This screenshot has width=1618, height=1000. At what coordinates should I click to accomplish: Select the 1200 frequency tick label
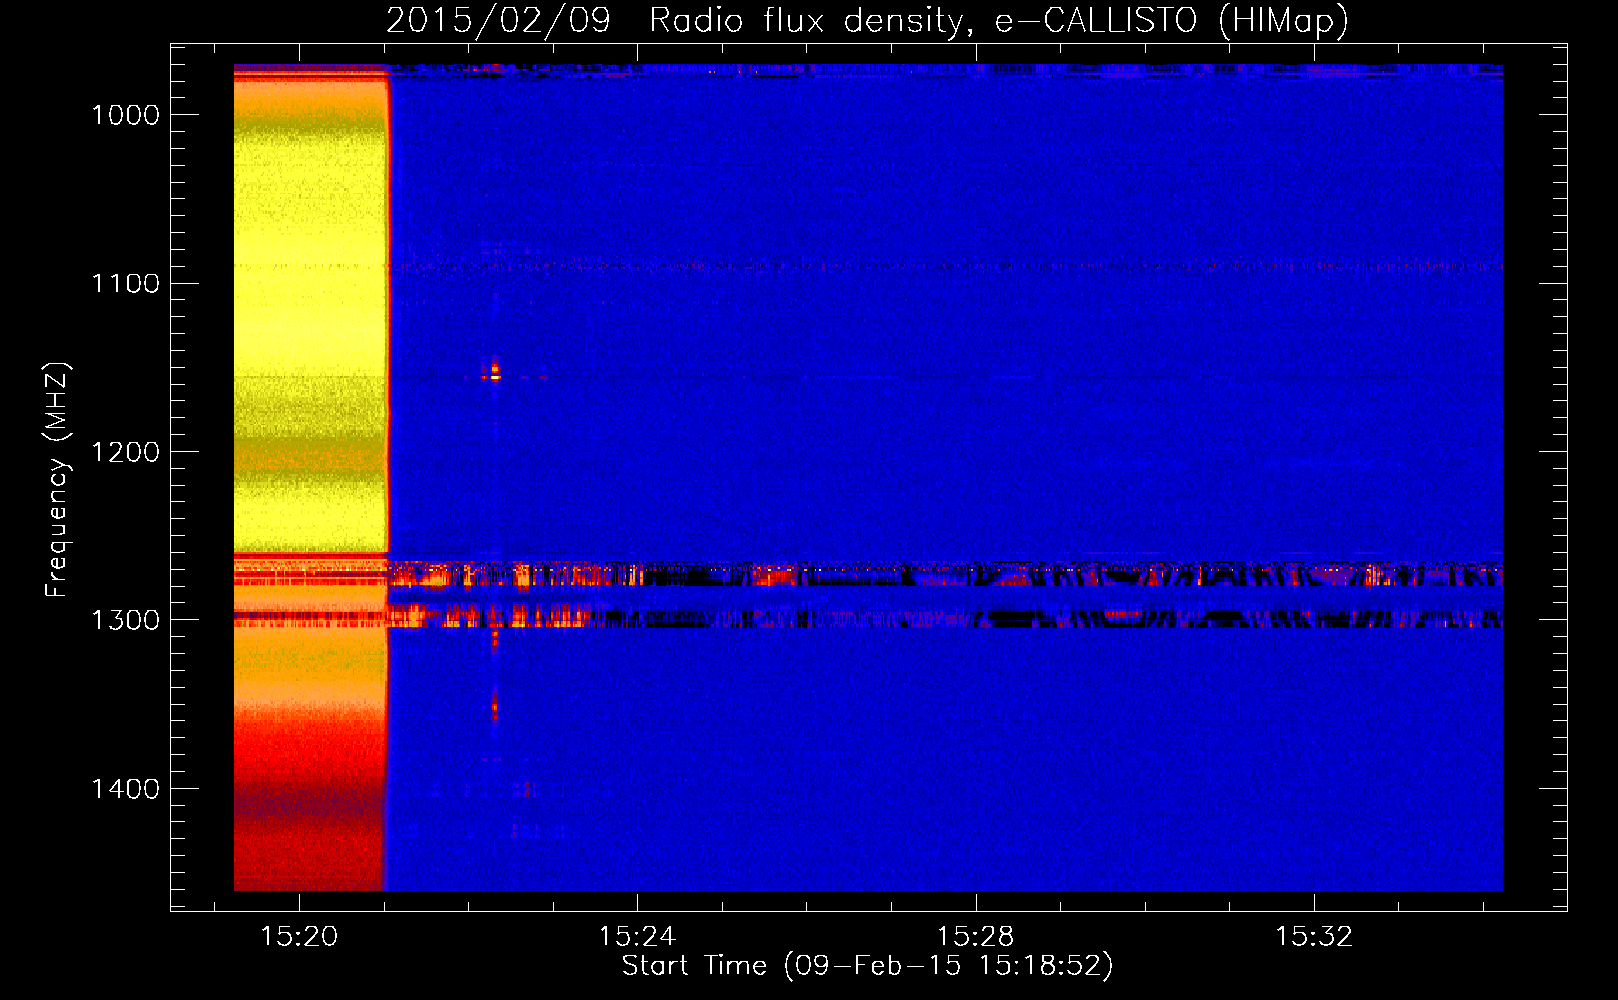coord(126,452)
